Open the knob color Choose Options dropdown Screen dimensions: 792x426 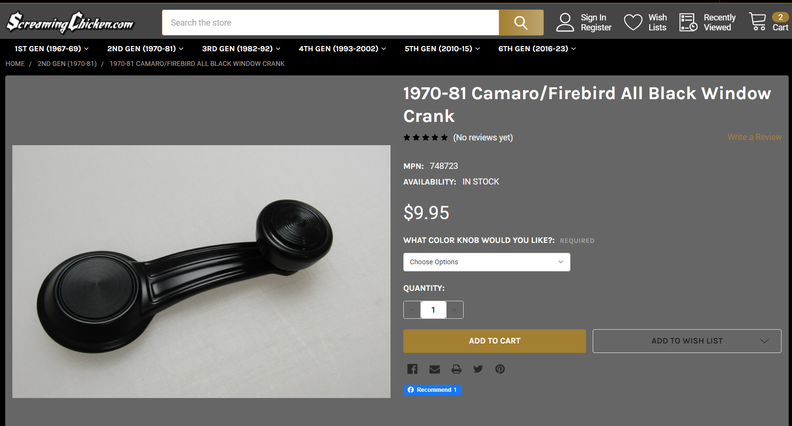pyautogui.click(x=487, y=262)
